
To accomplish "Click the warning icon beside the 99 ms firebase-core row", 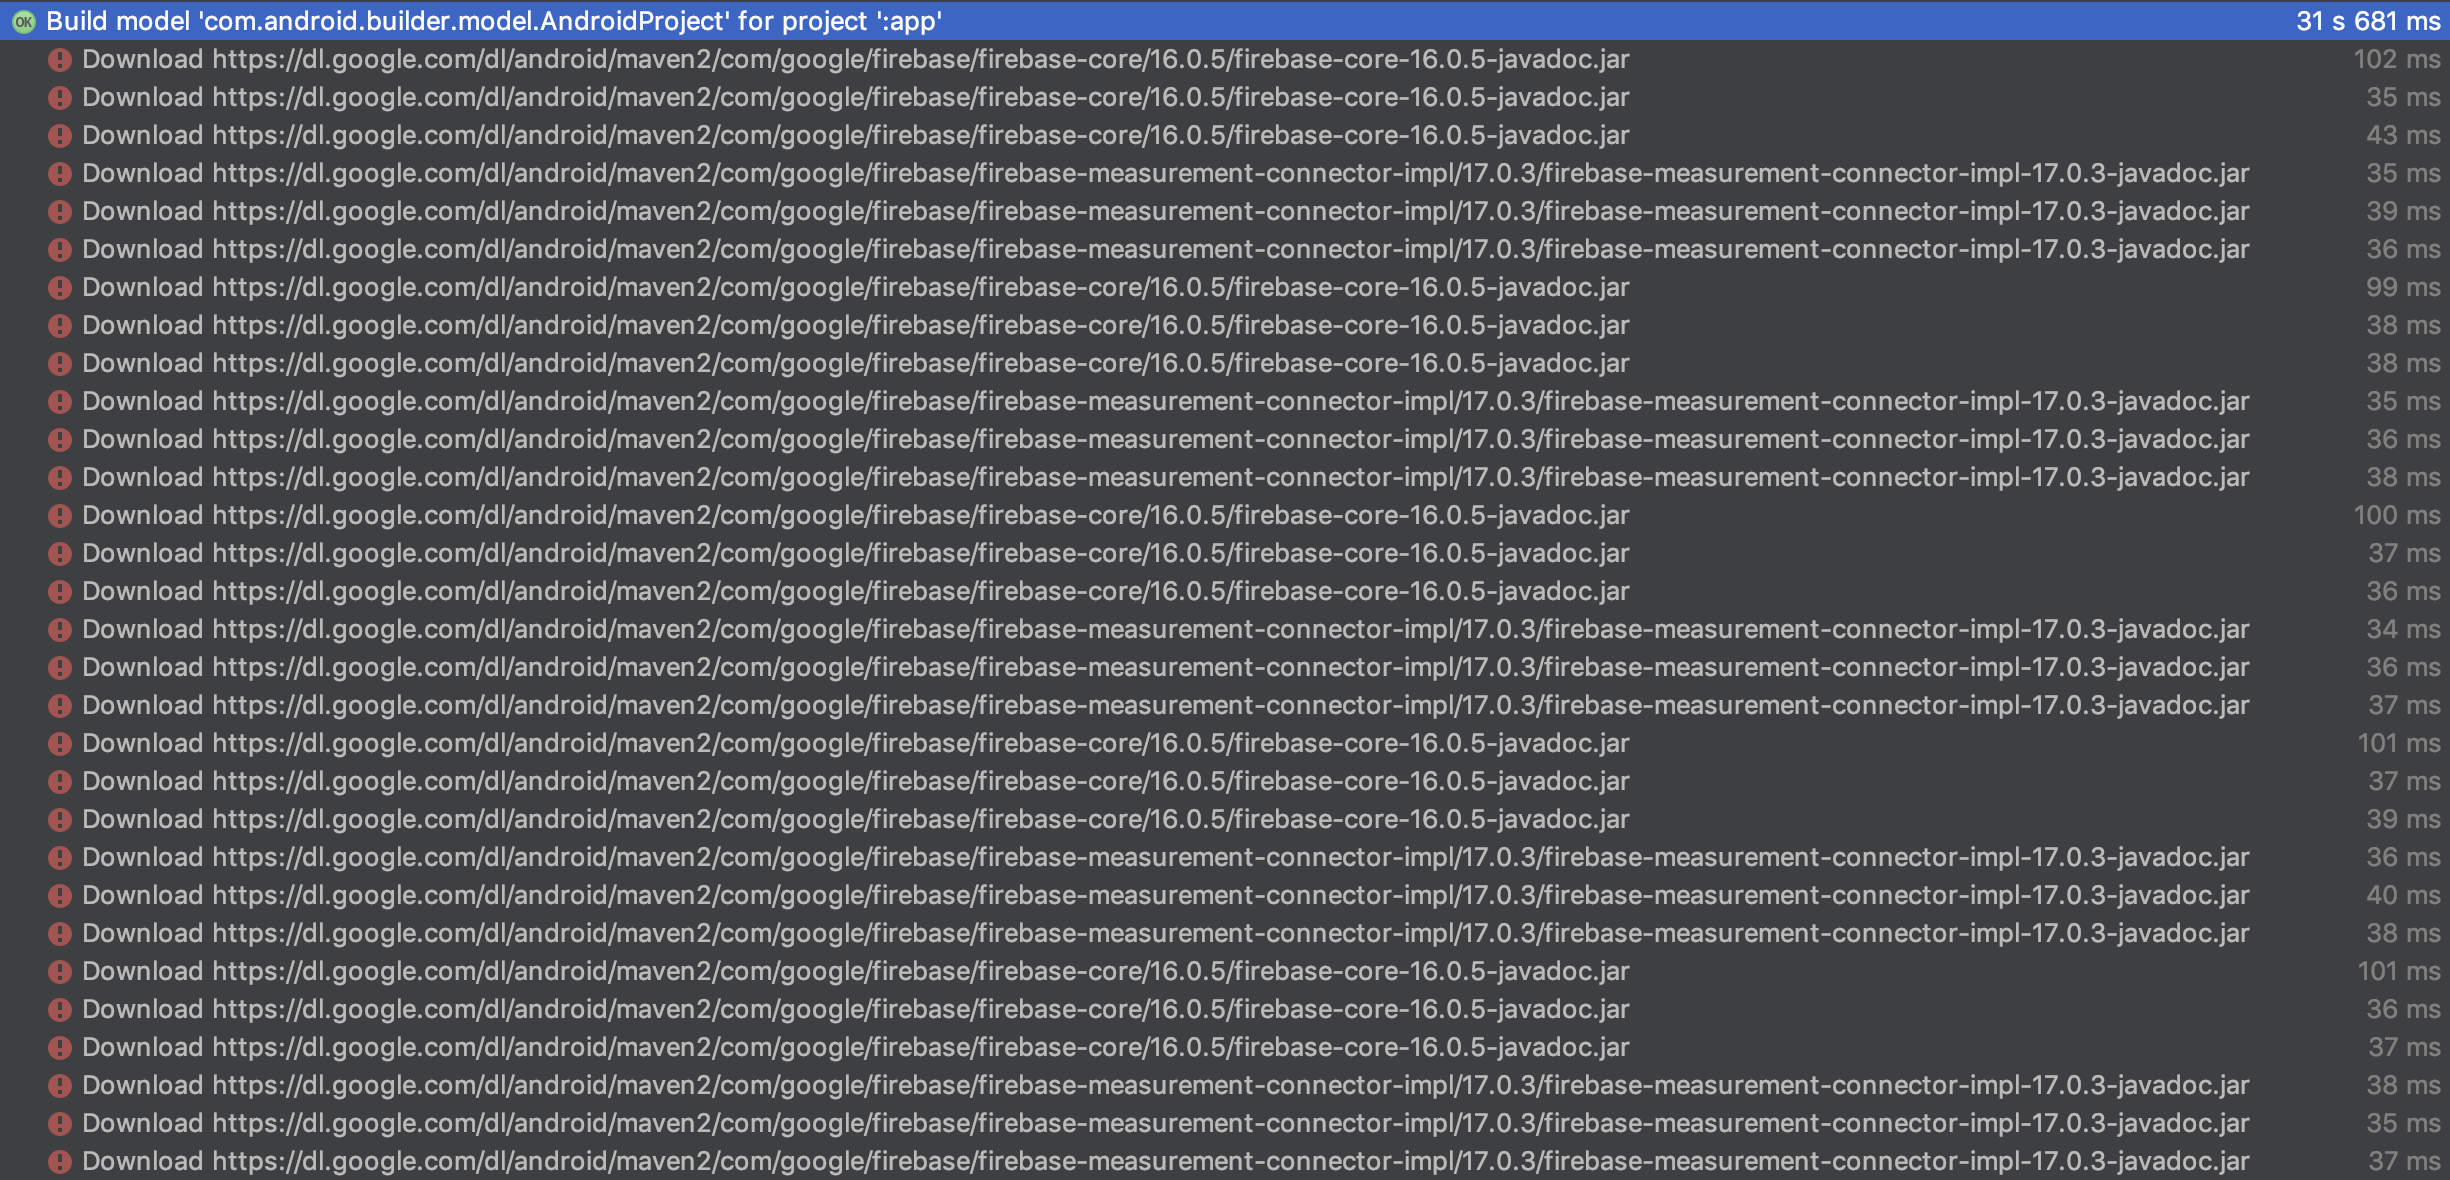I will tap(59, 287).
